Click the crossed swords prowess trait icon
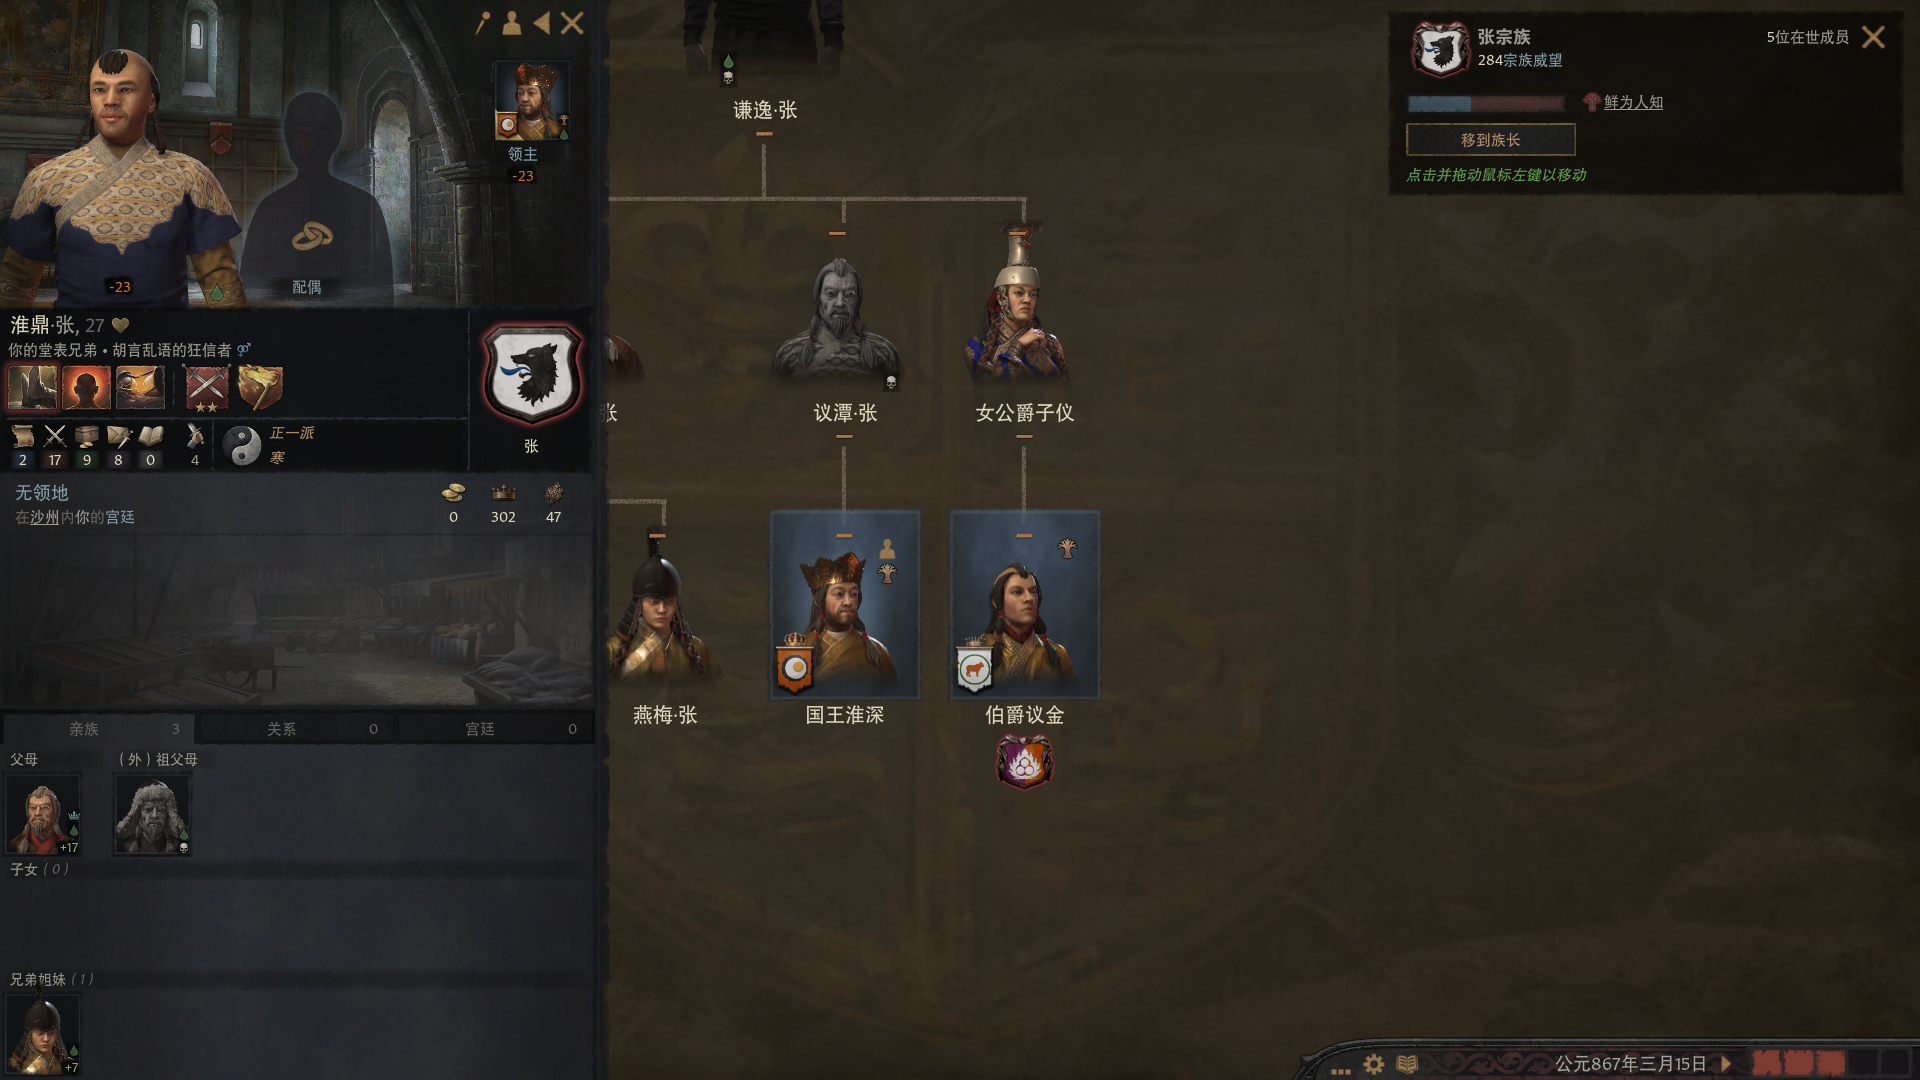Viewport: 1920px width, 1080px height. coord(207,388)
